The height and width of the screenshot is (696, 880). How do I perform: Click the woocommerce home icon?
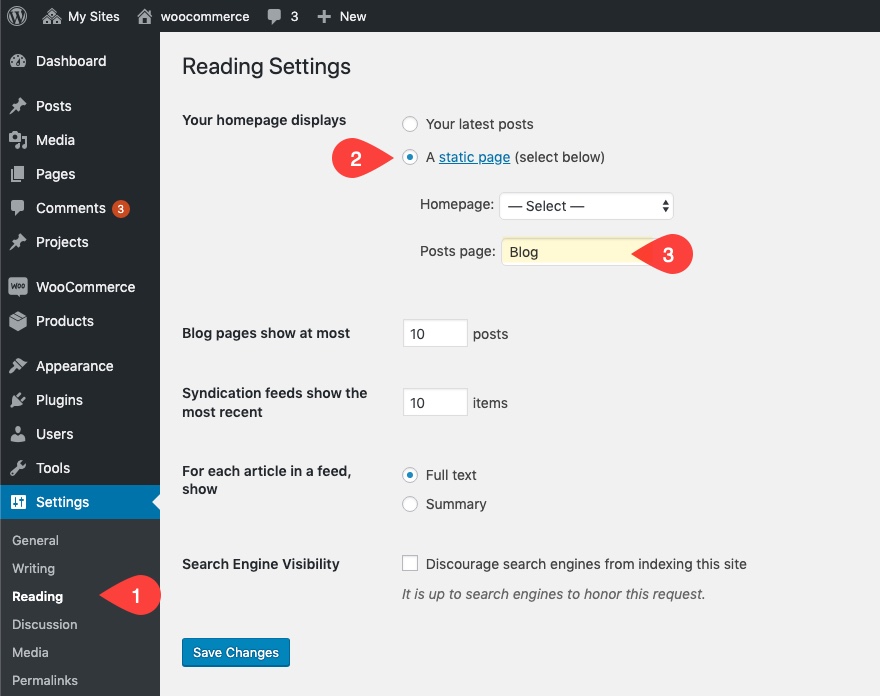click(146, 16)
